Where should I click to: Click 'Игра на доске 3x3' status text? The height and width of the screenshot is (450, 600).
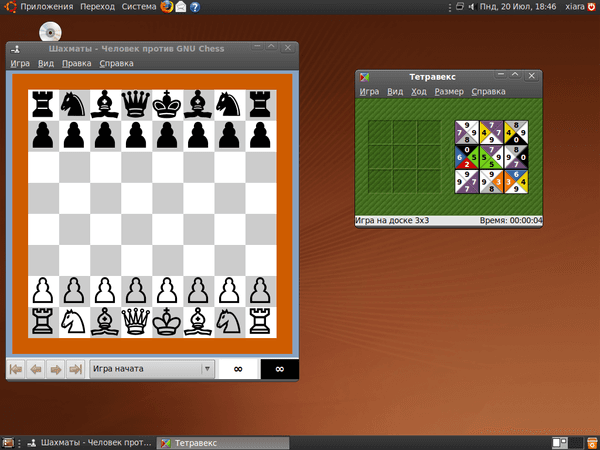coord(392,221)
